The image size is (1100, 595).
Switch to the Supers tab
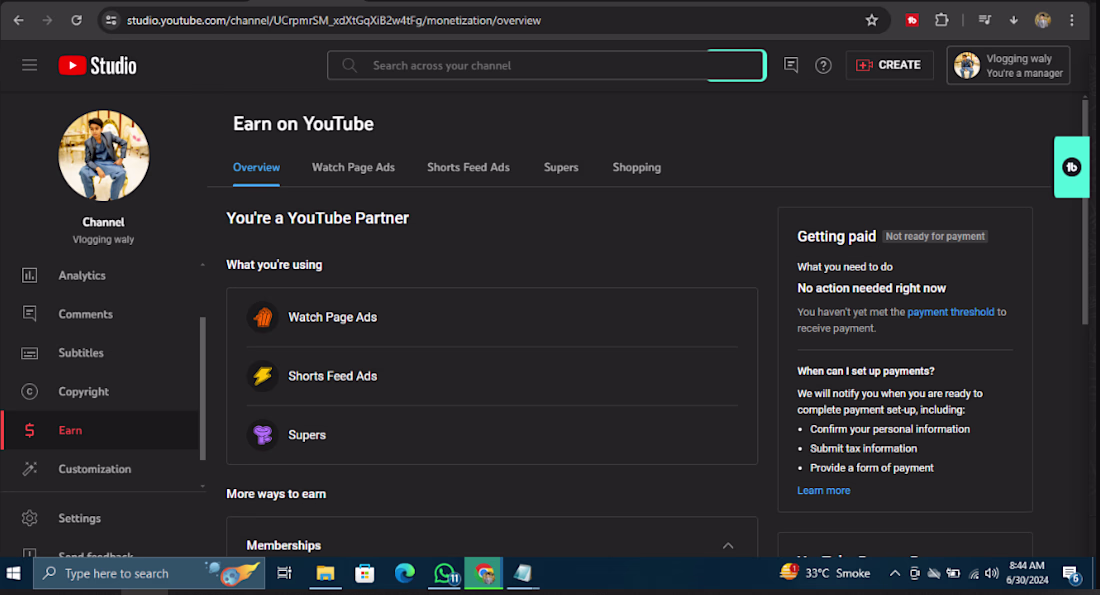click(561, 168)
